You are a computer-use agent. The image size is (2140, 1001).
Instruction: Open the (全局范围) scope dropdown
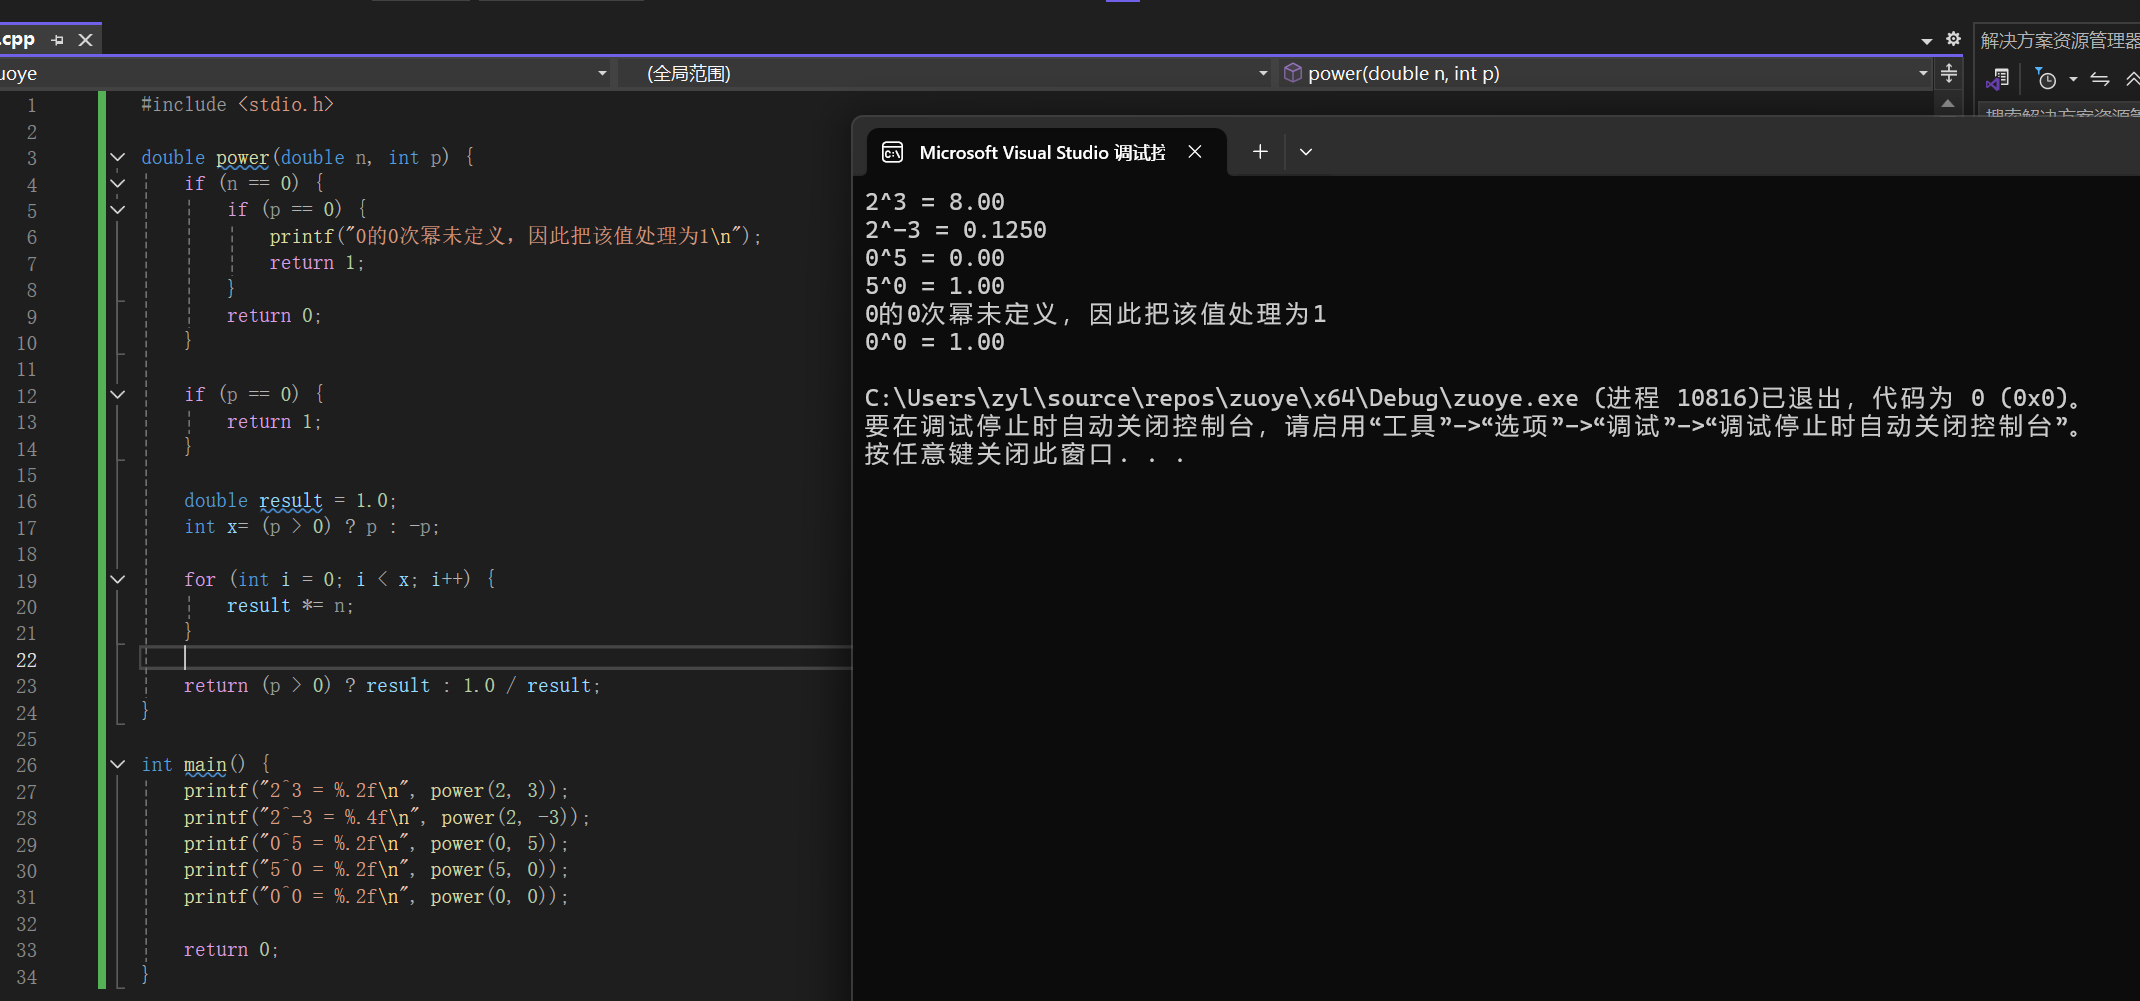pos(945,73)
